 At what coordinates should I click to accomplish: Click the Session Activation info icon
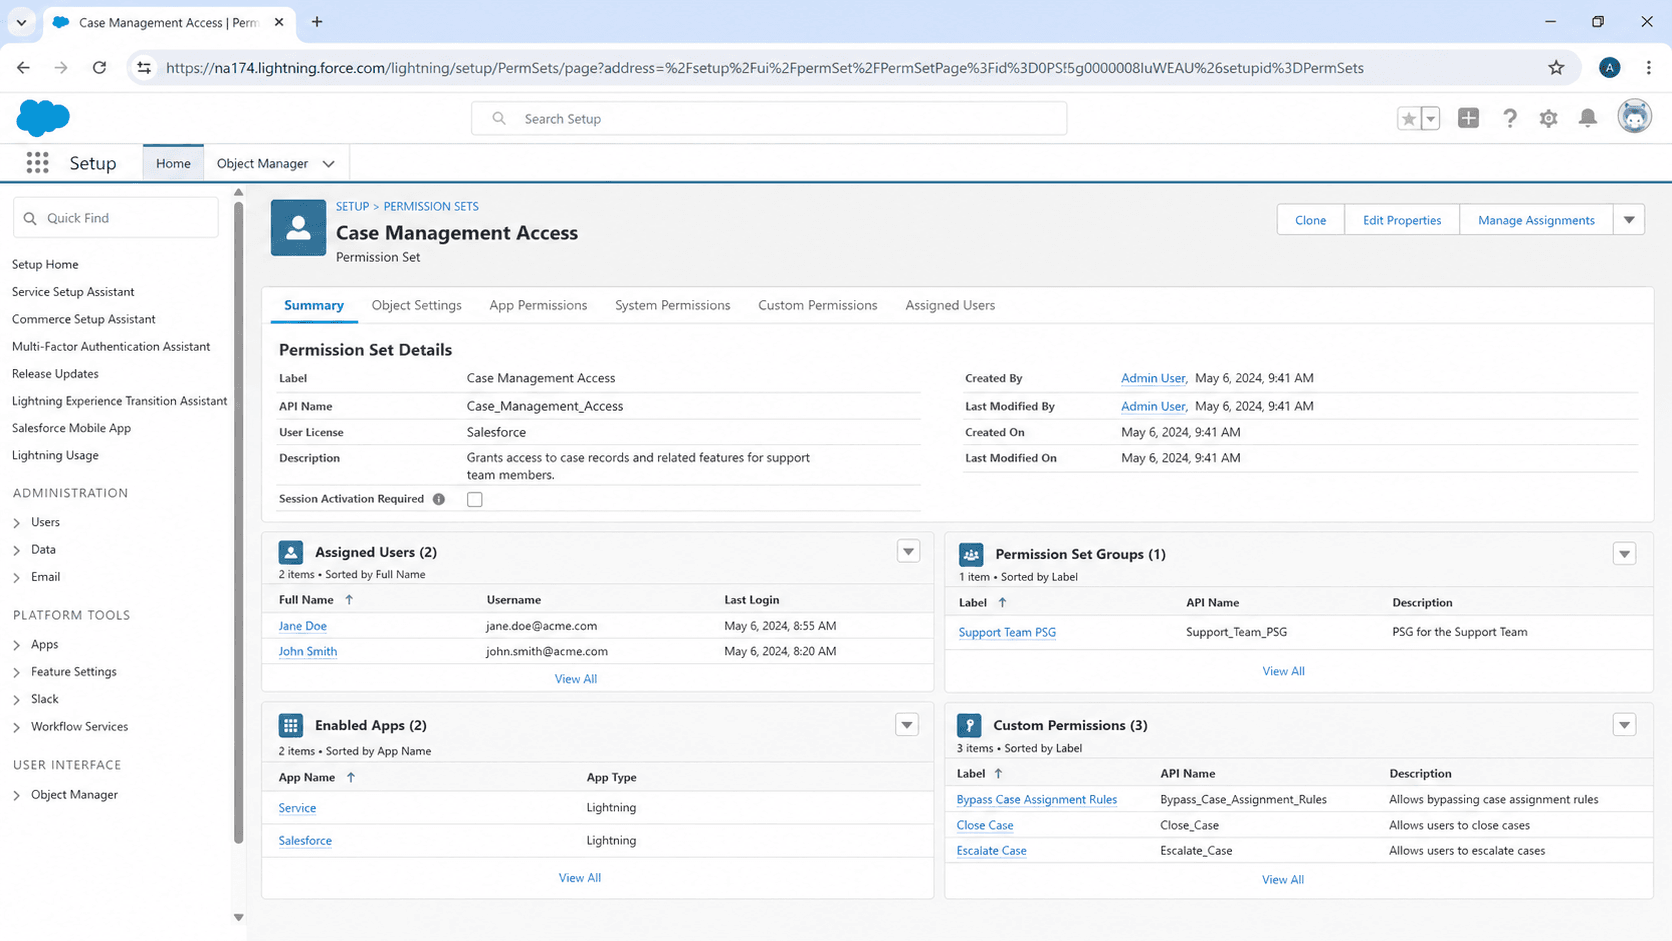(439, 499)
